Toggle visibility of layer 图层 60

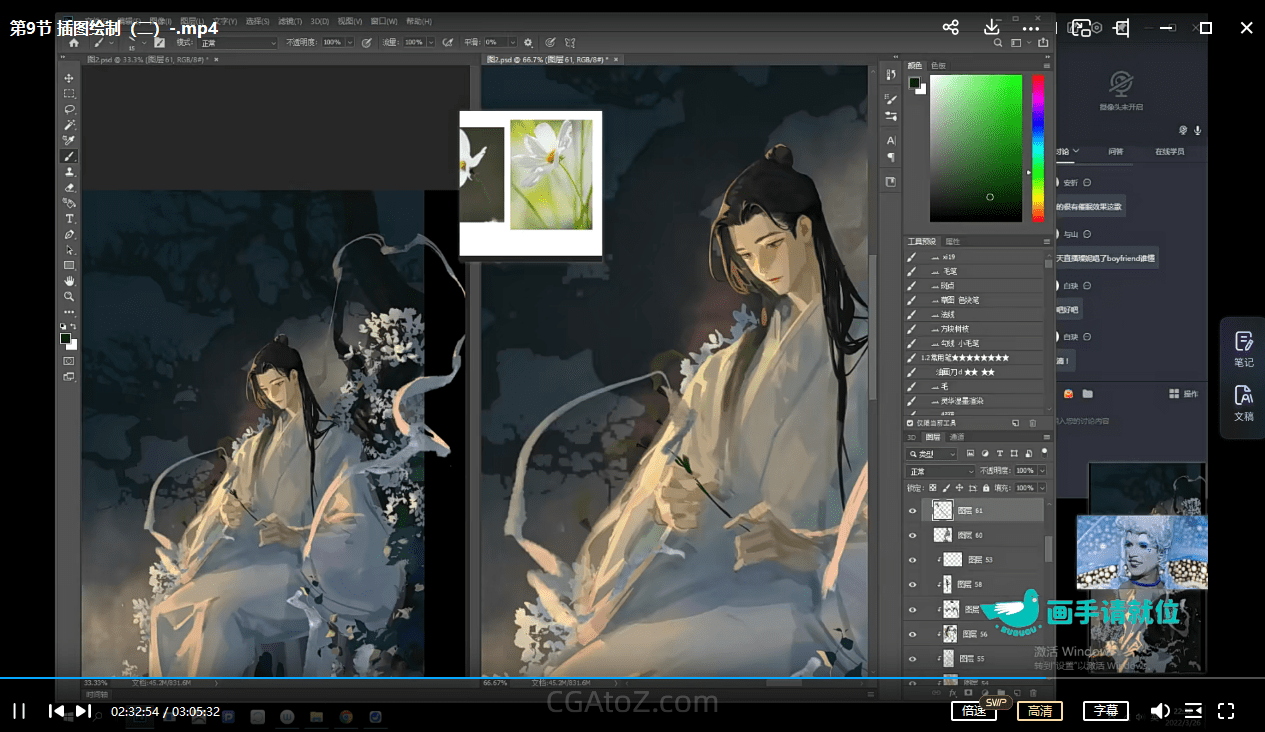click(x=912, y=536)
